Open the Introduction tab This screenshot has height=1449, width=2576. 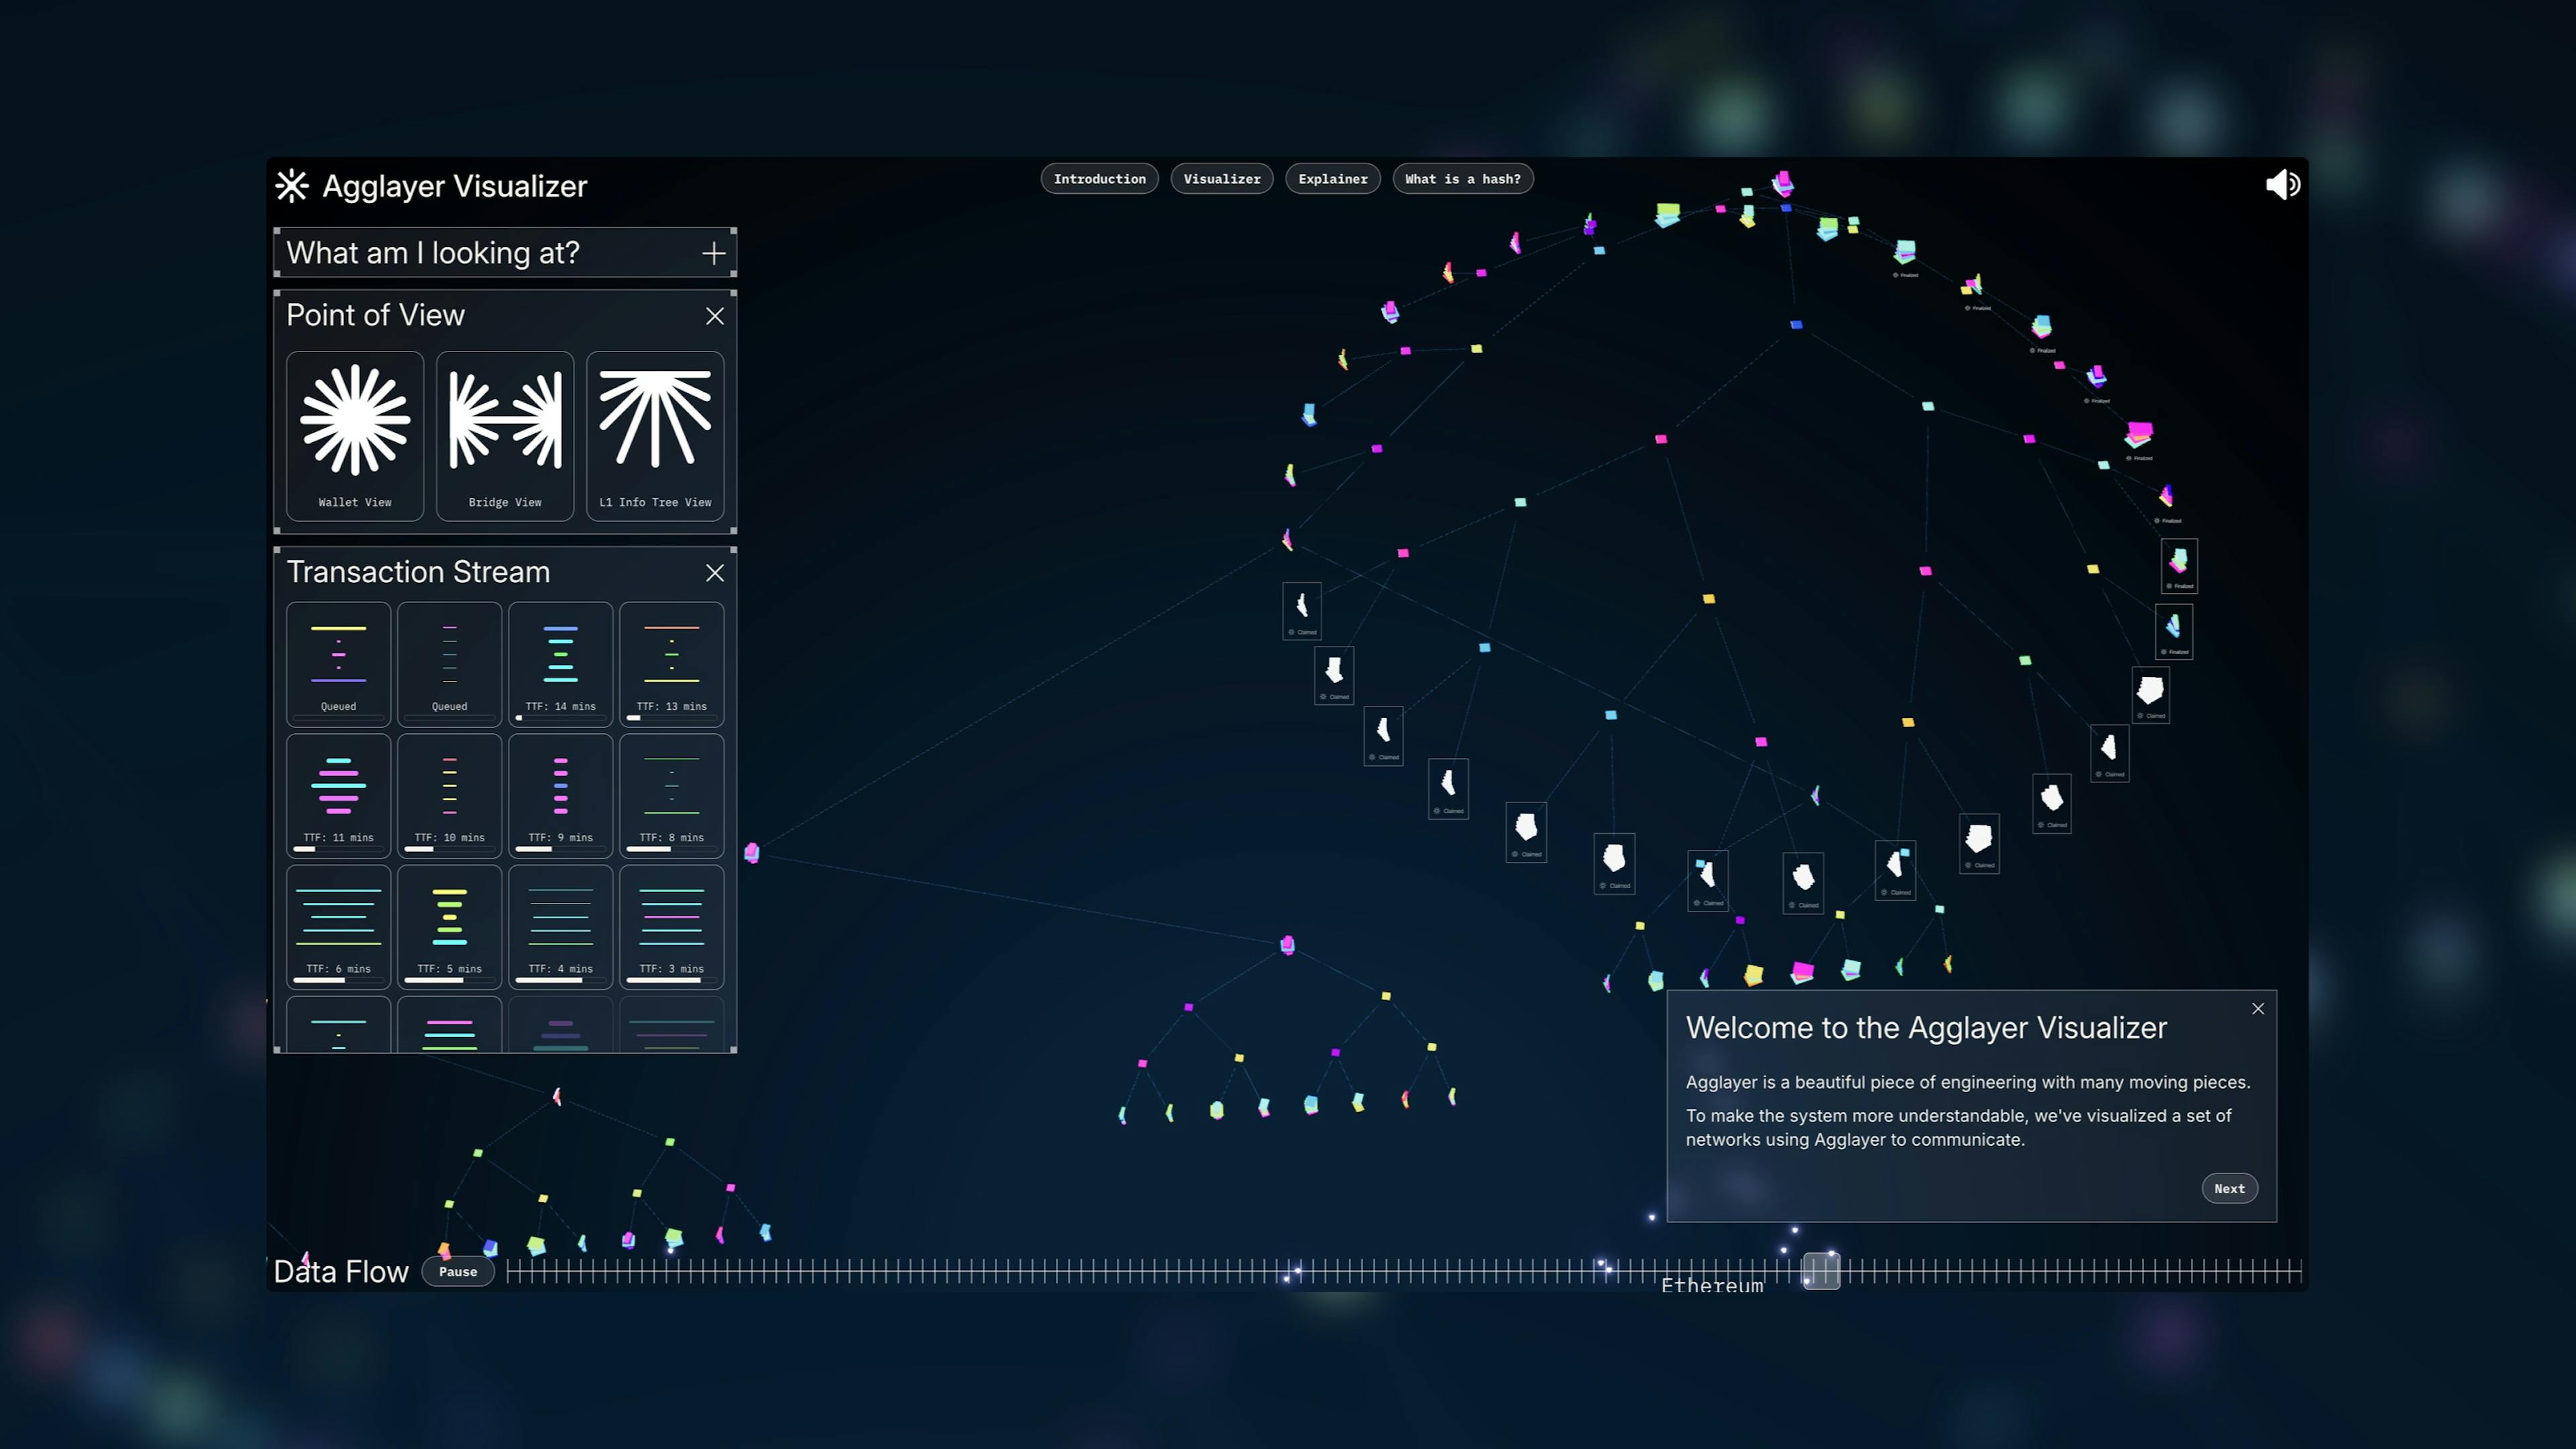pyautogui.click(x=1099, y=179)
